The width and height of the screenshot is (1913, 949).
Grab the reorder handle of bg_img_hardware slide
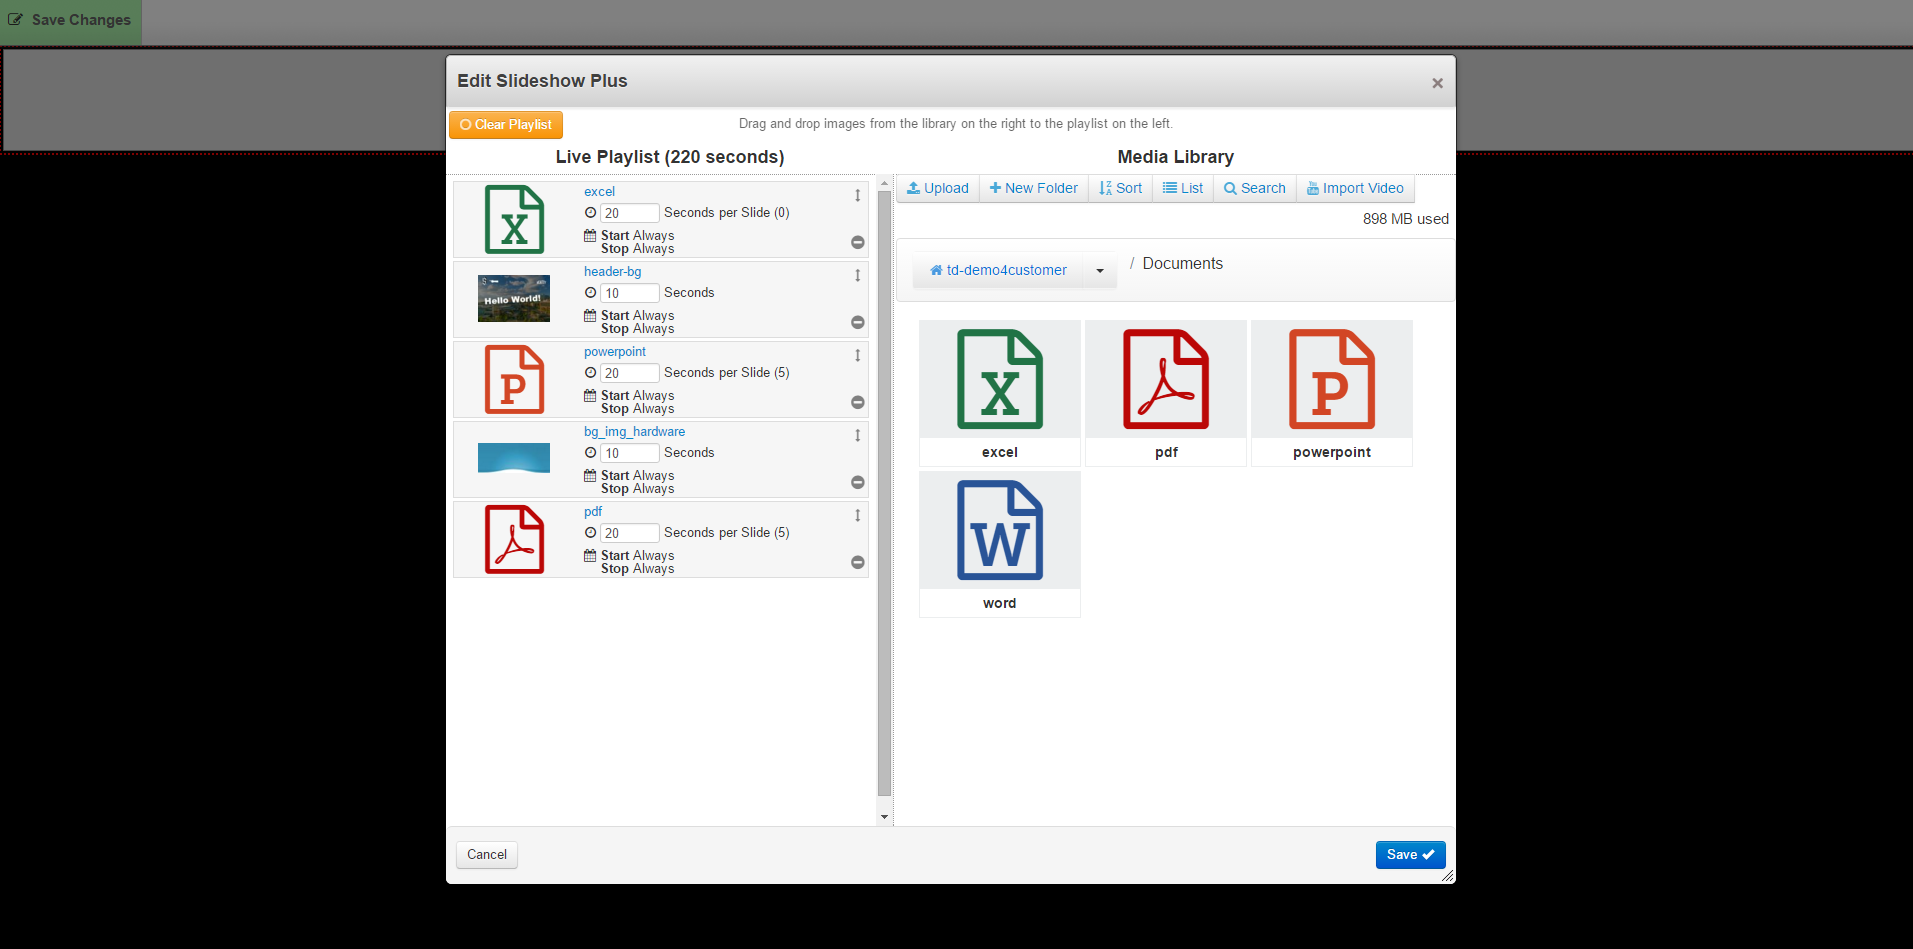pos(857,435)
